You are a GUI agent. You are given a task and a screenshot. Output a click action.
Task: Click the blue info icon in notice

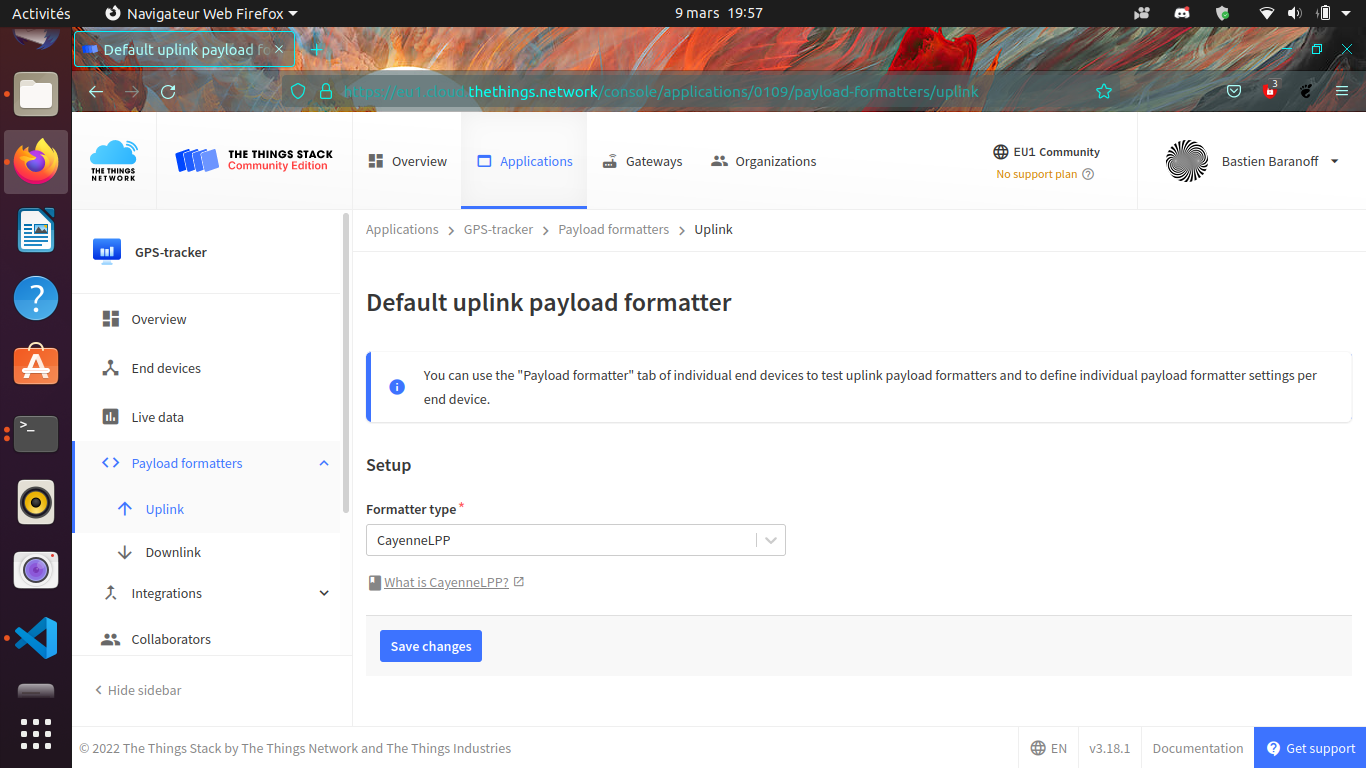coord(397,387)
